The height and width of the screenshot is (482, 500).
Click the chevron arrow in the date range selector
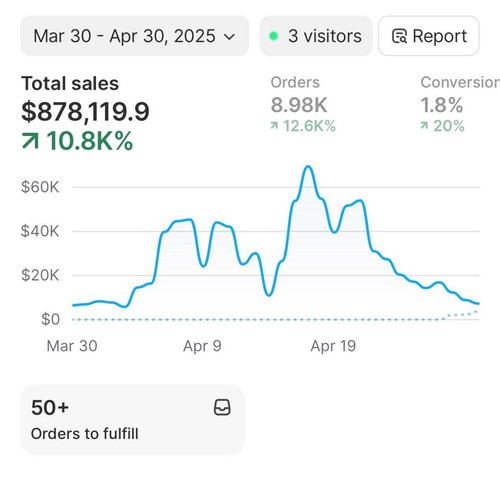pyautogui.click(x=229, y=37)
